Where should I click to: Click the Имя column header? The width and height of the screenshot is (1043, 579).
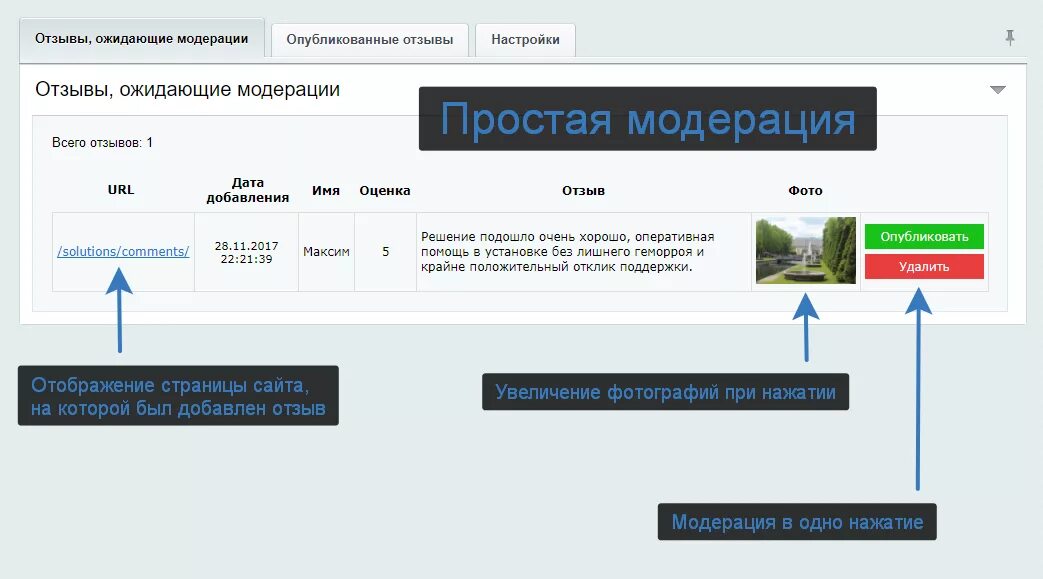[326, 189]
